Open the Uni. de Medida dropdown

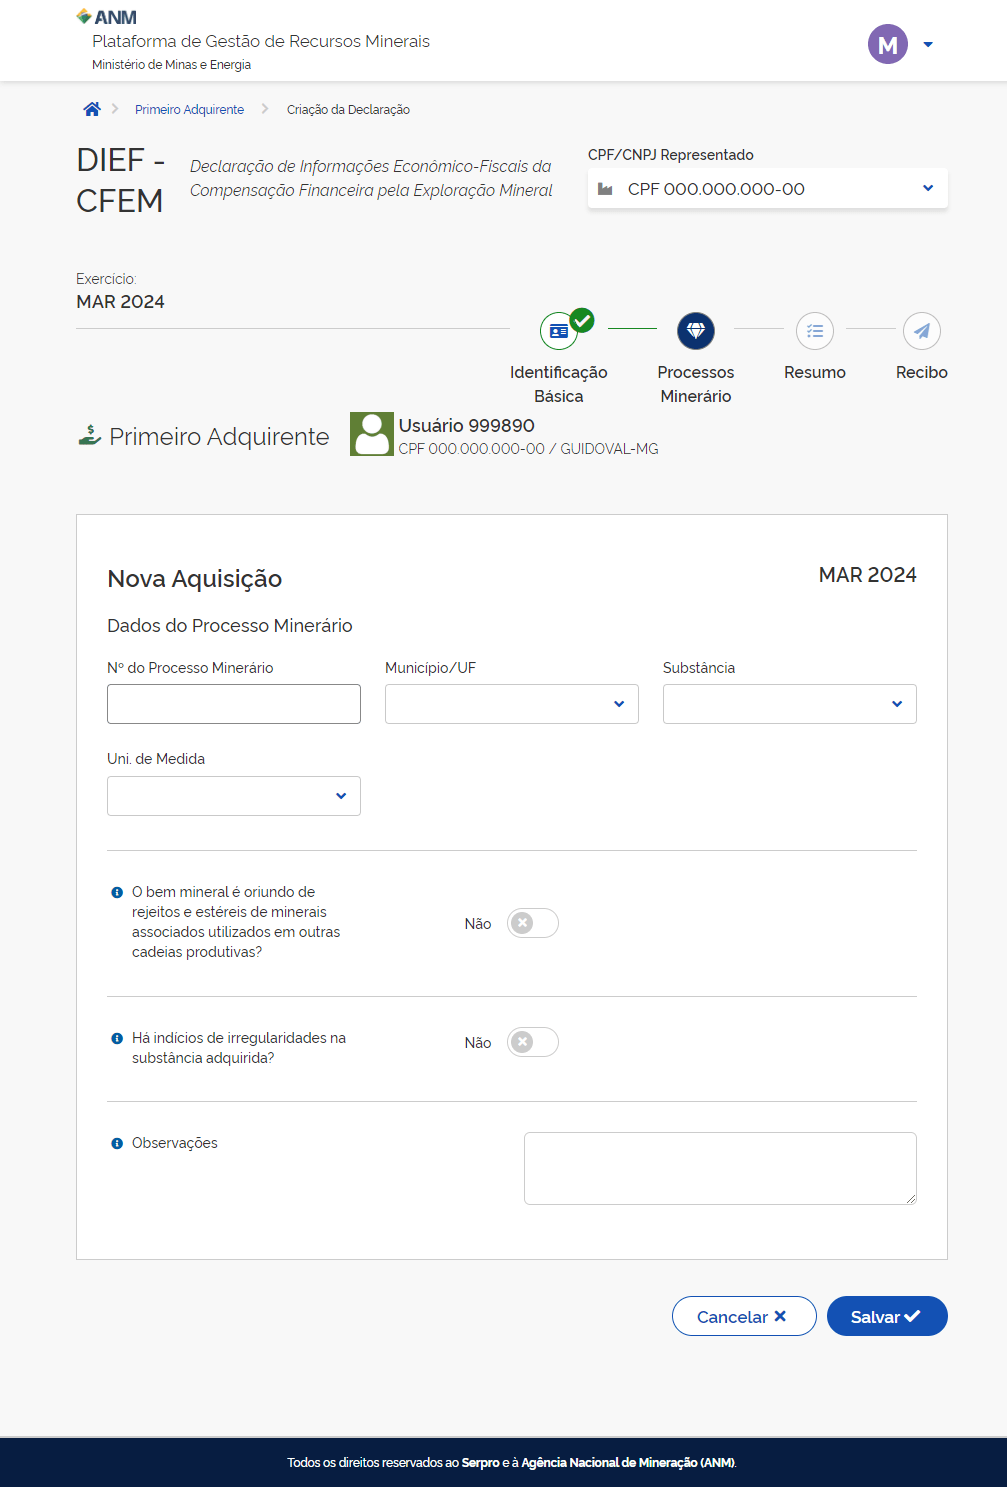233,796
